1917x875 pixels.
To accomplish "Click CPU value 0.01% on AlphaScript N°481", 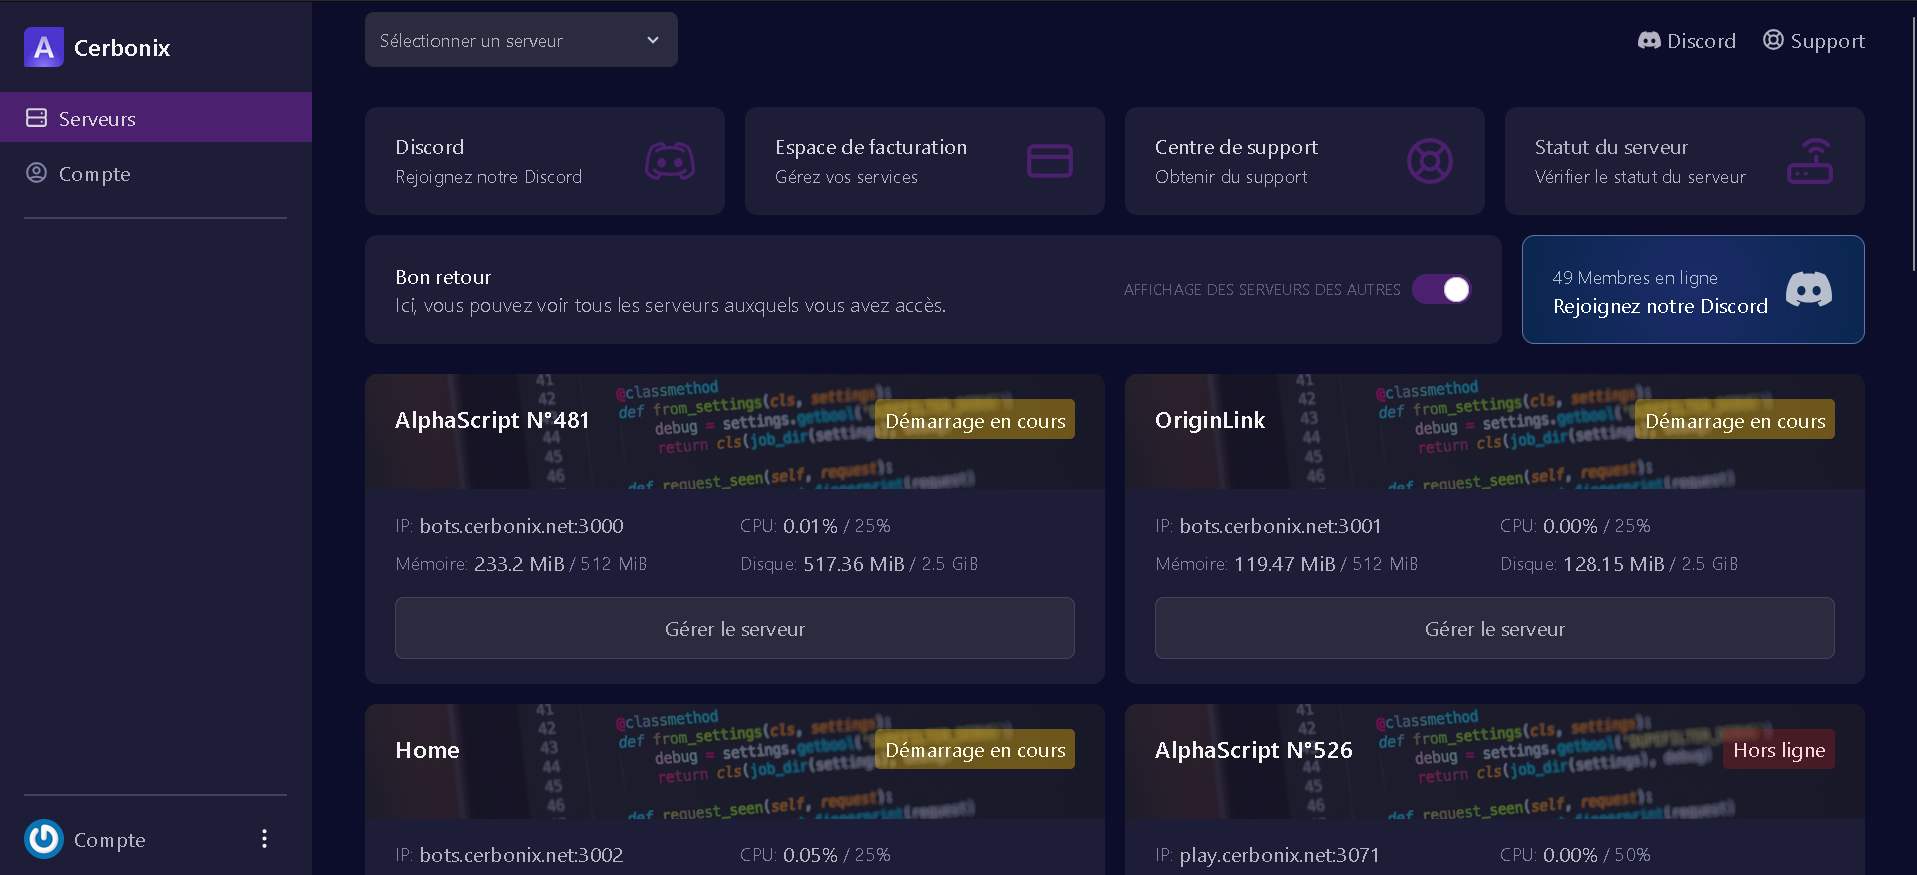I will [810, 526].
